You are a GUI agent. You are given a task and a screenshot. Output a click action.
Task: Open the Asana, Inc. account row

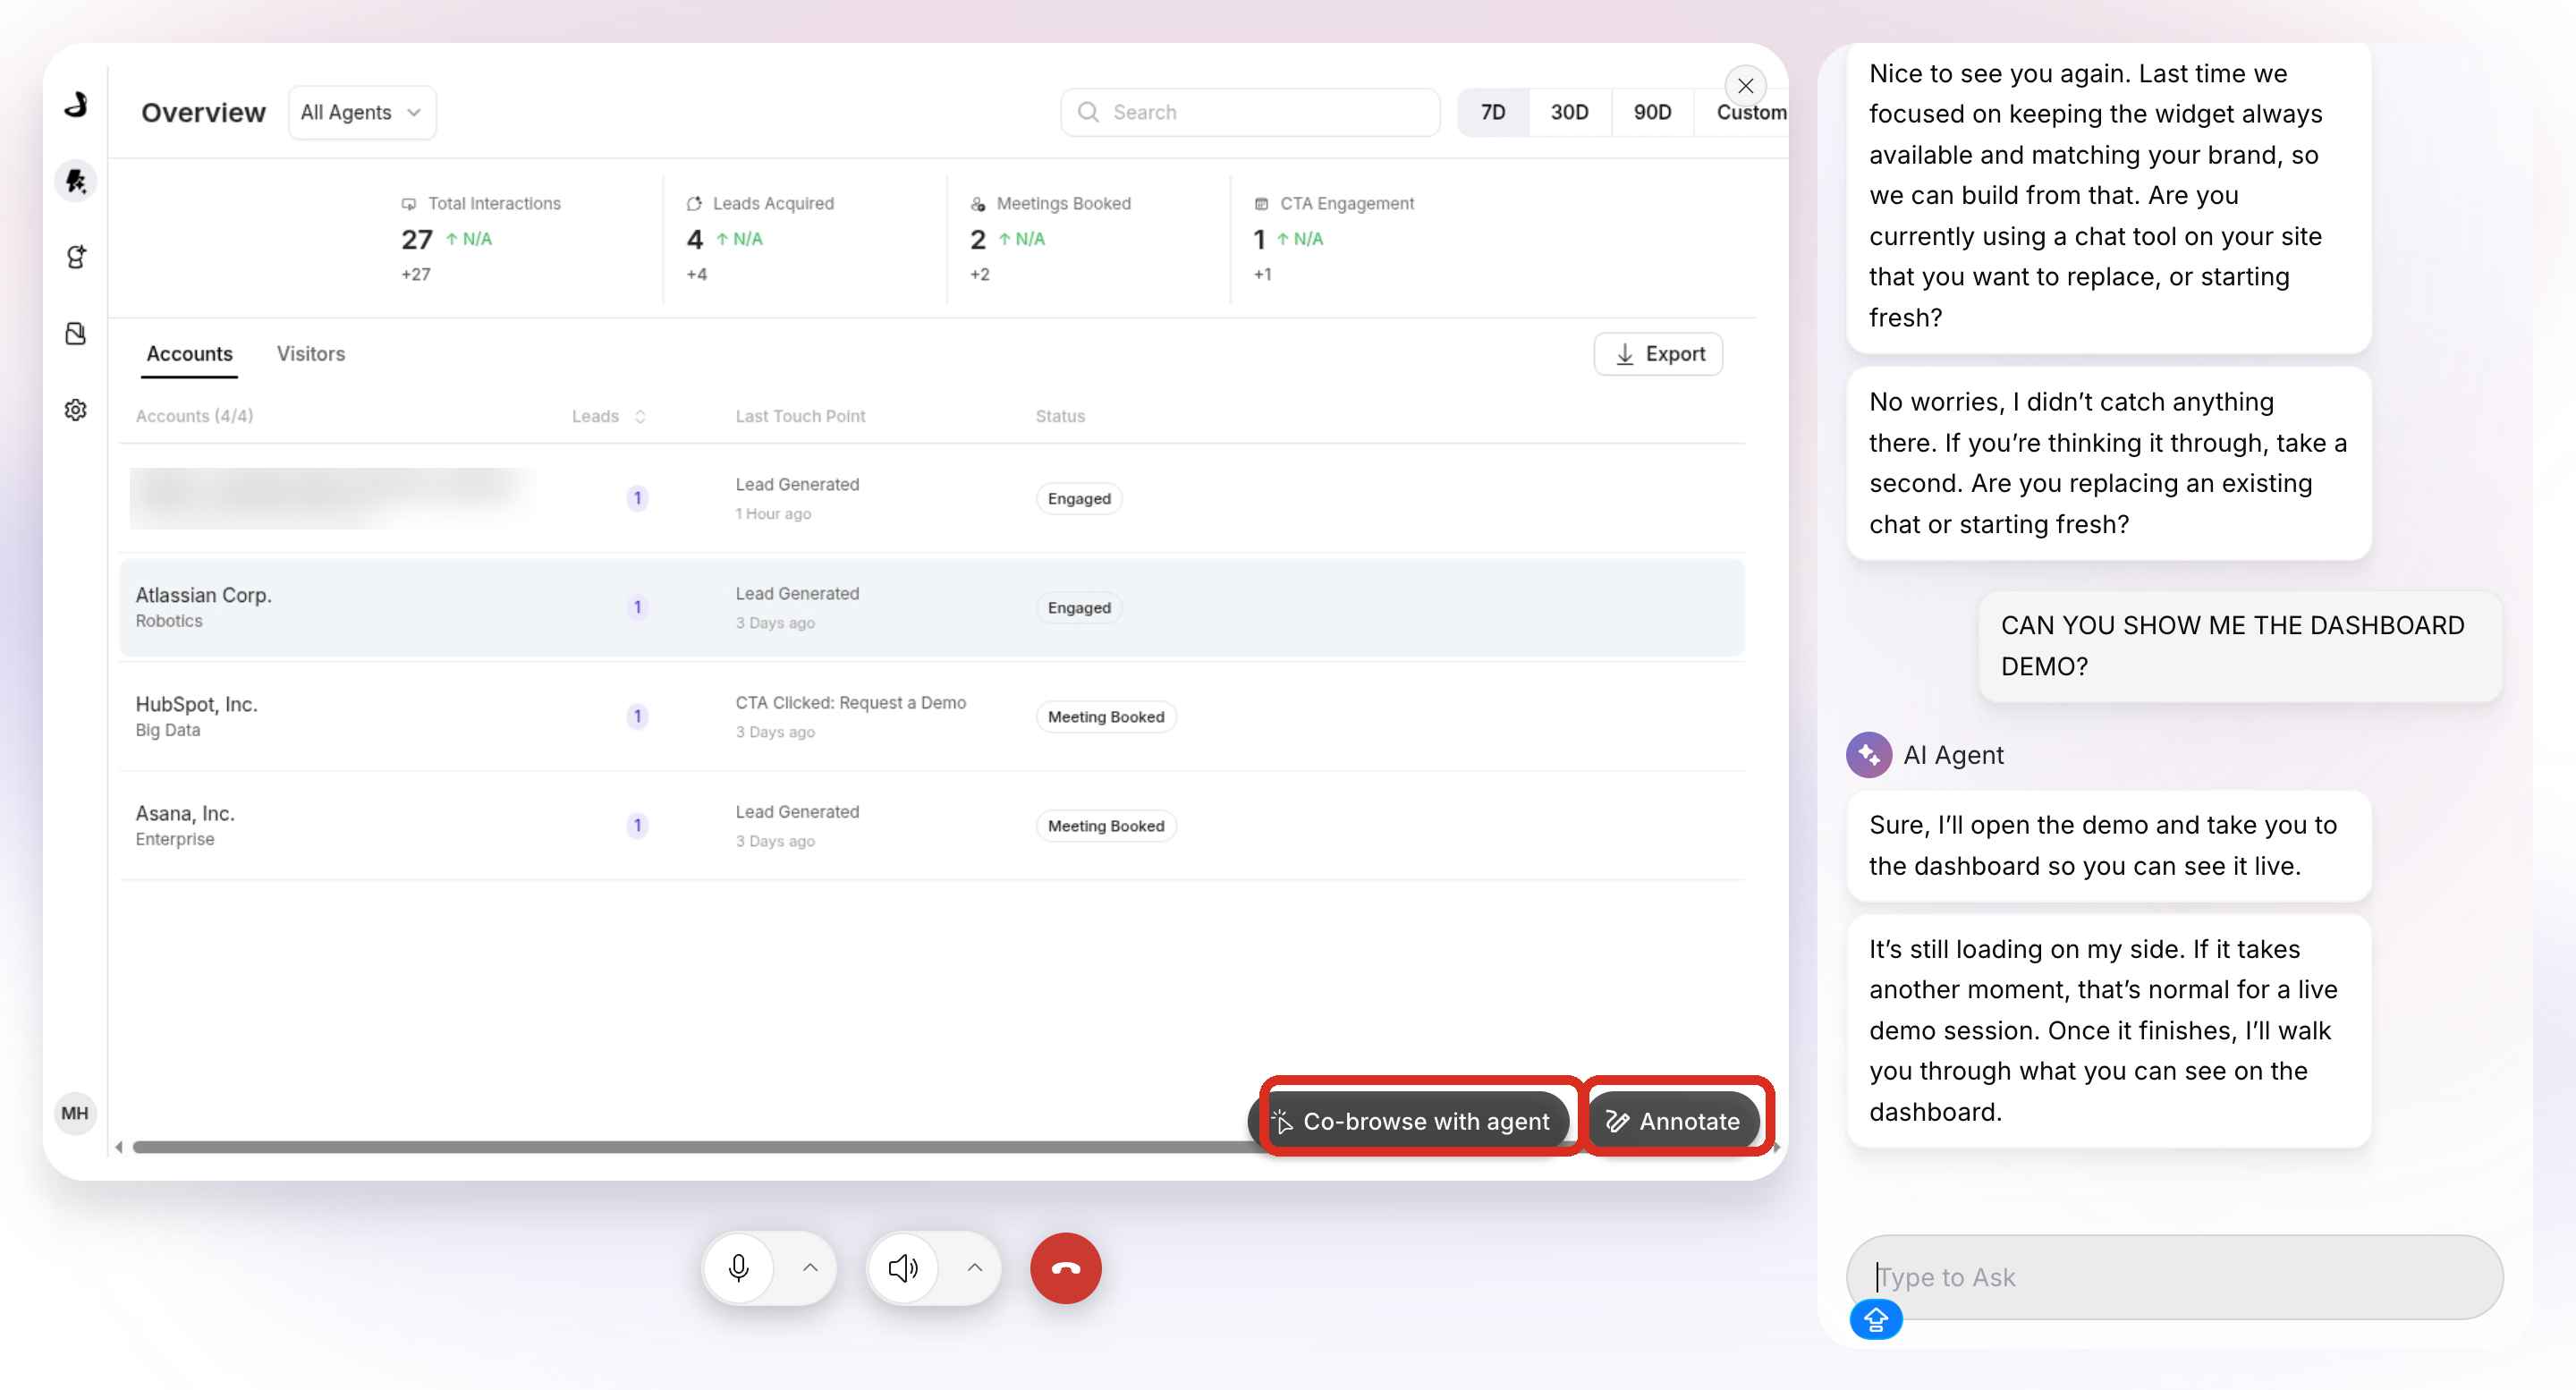[932, 826]
